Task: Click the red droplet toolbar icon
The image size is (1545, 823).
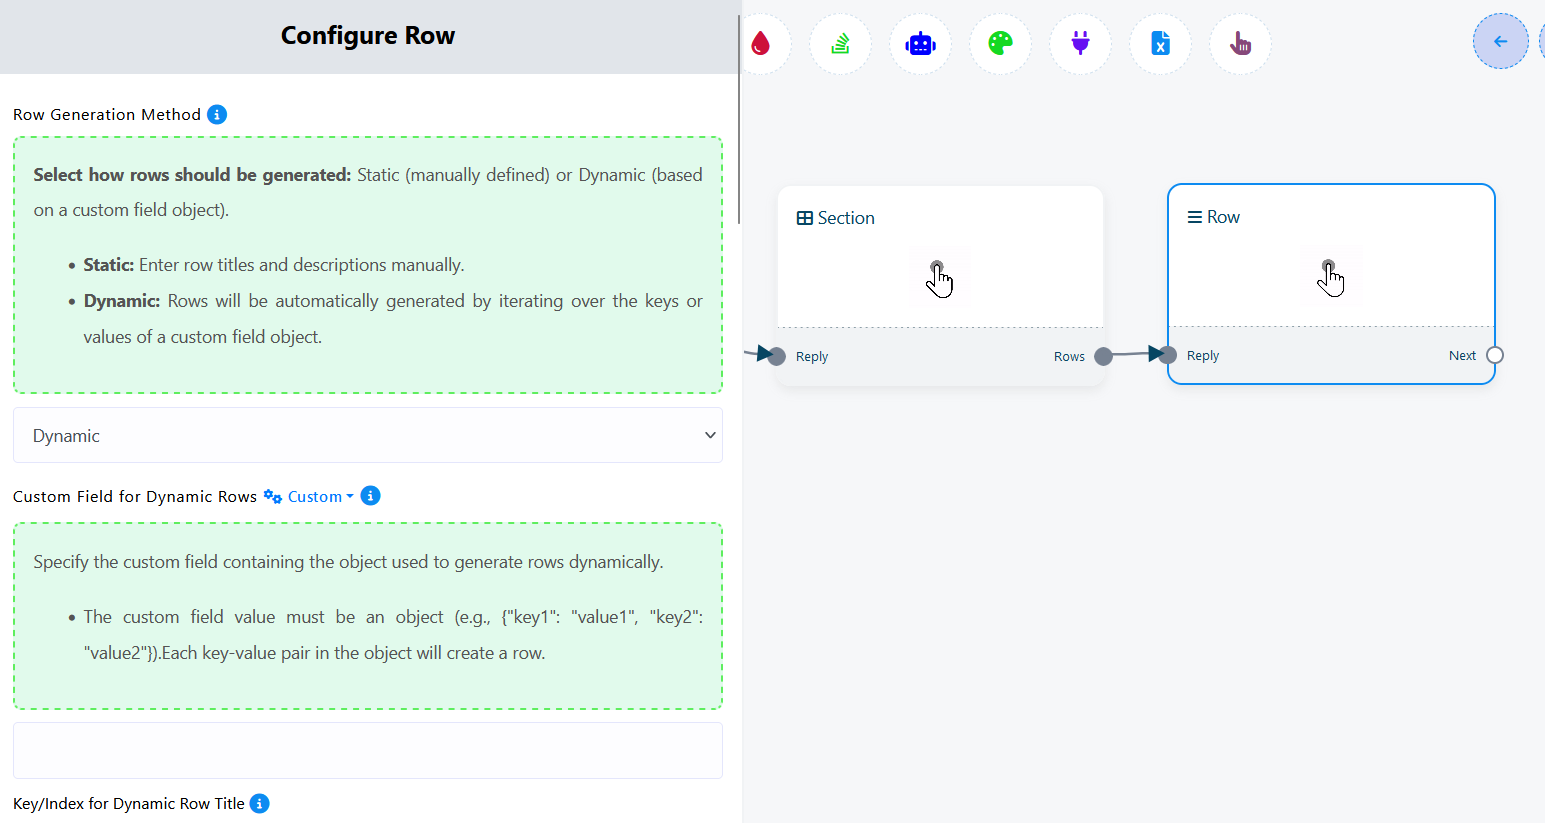Action: point(761,43)
